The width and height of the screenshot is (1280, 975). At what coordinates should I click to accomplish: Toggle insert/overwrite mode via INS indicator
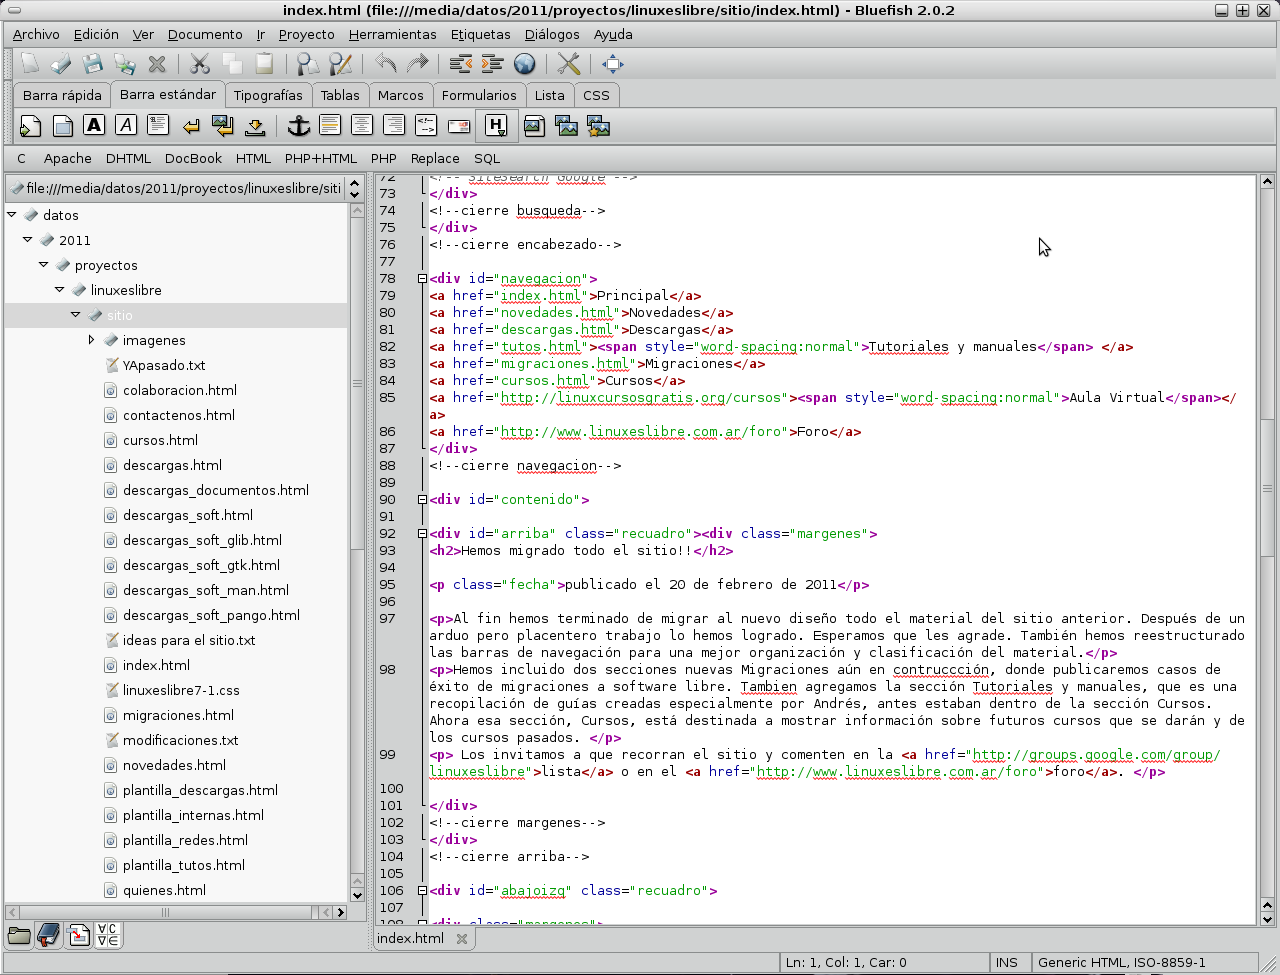[x=1008, y=962]
